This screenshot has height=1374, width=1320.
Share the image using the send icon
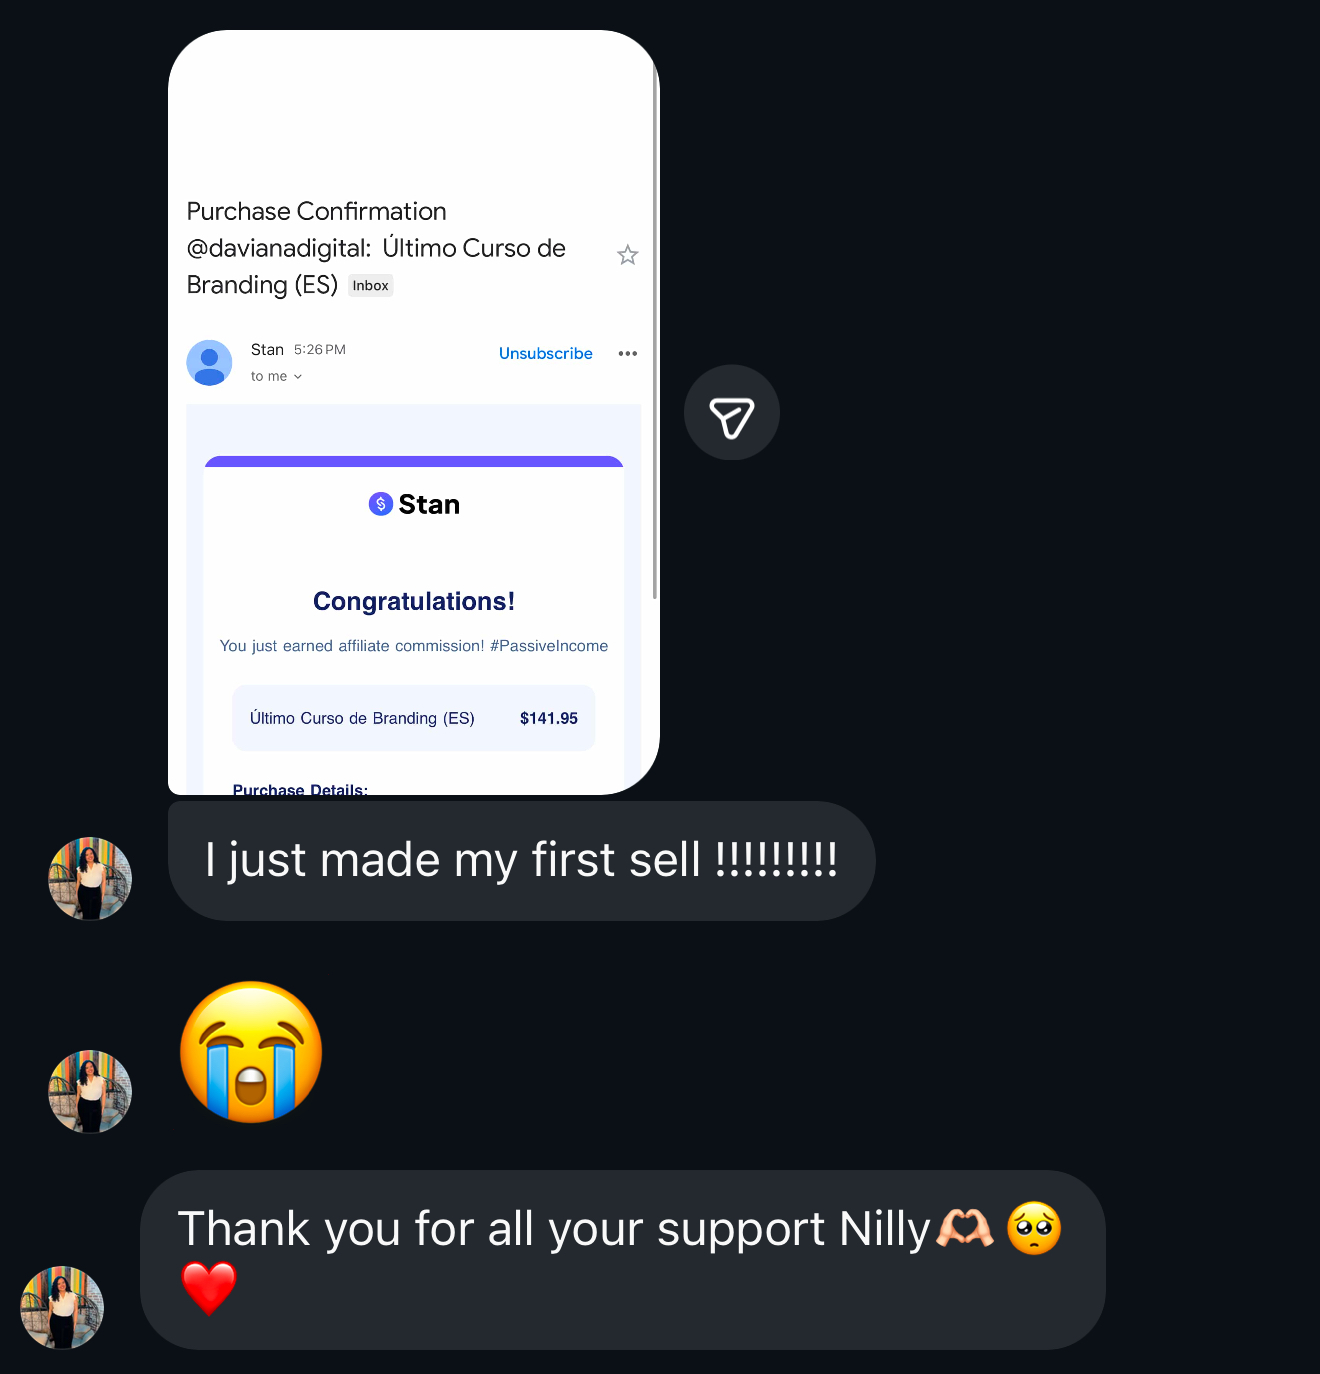[x=732, y=413]
